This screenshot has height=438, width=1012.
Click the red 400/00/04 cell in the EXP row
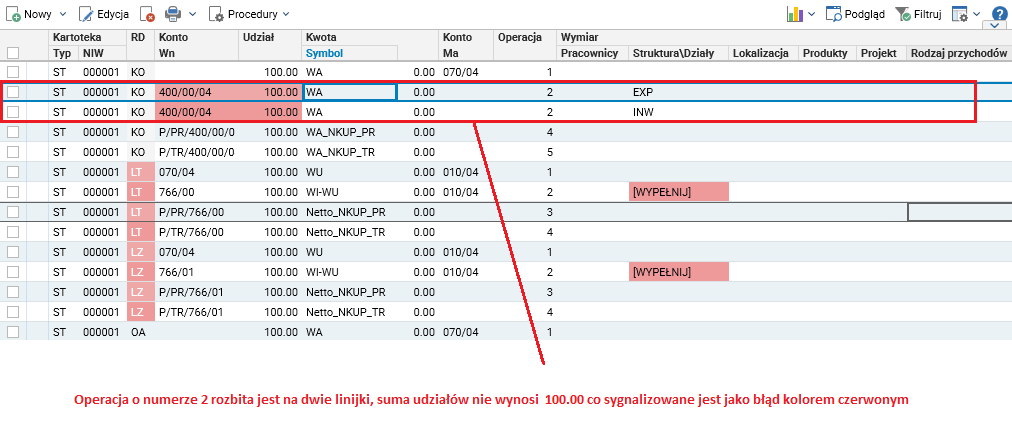tap(197, 92)
